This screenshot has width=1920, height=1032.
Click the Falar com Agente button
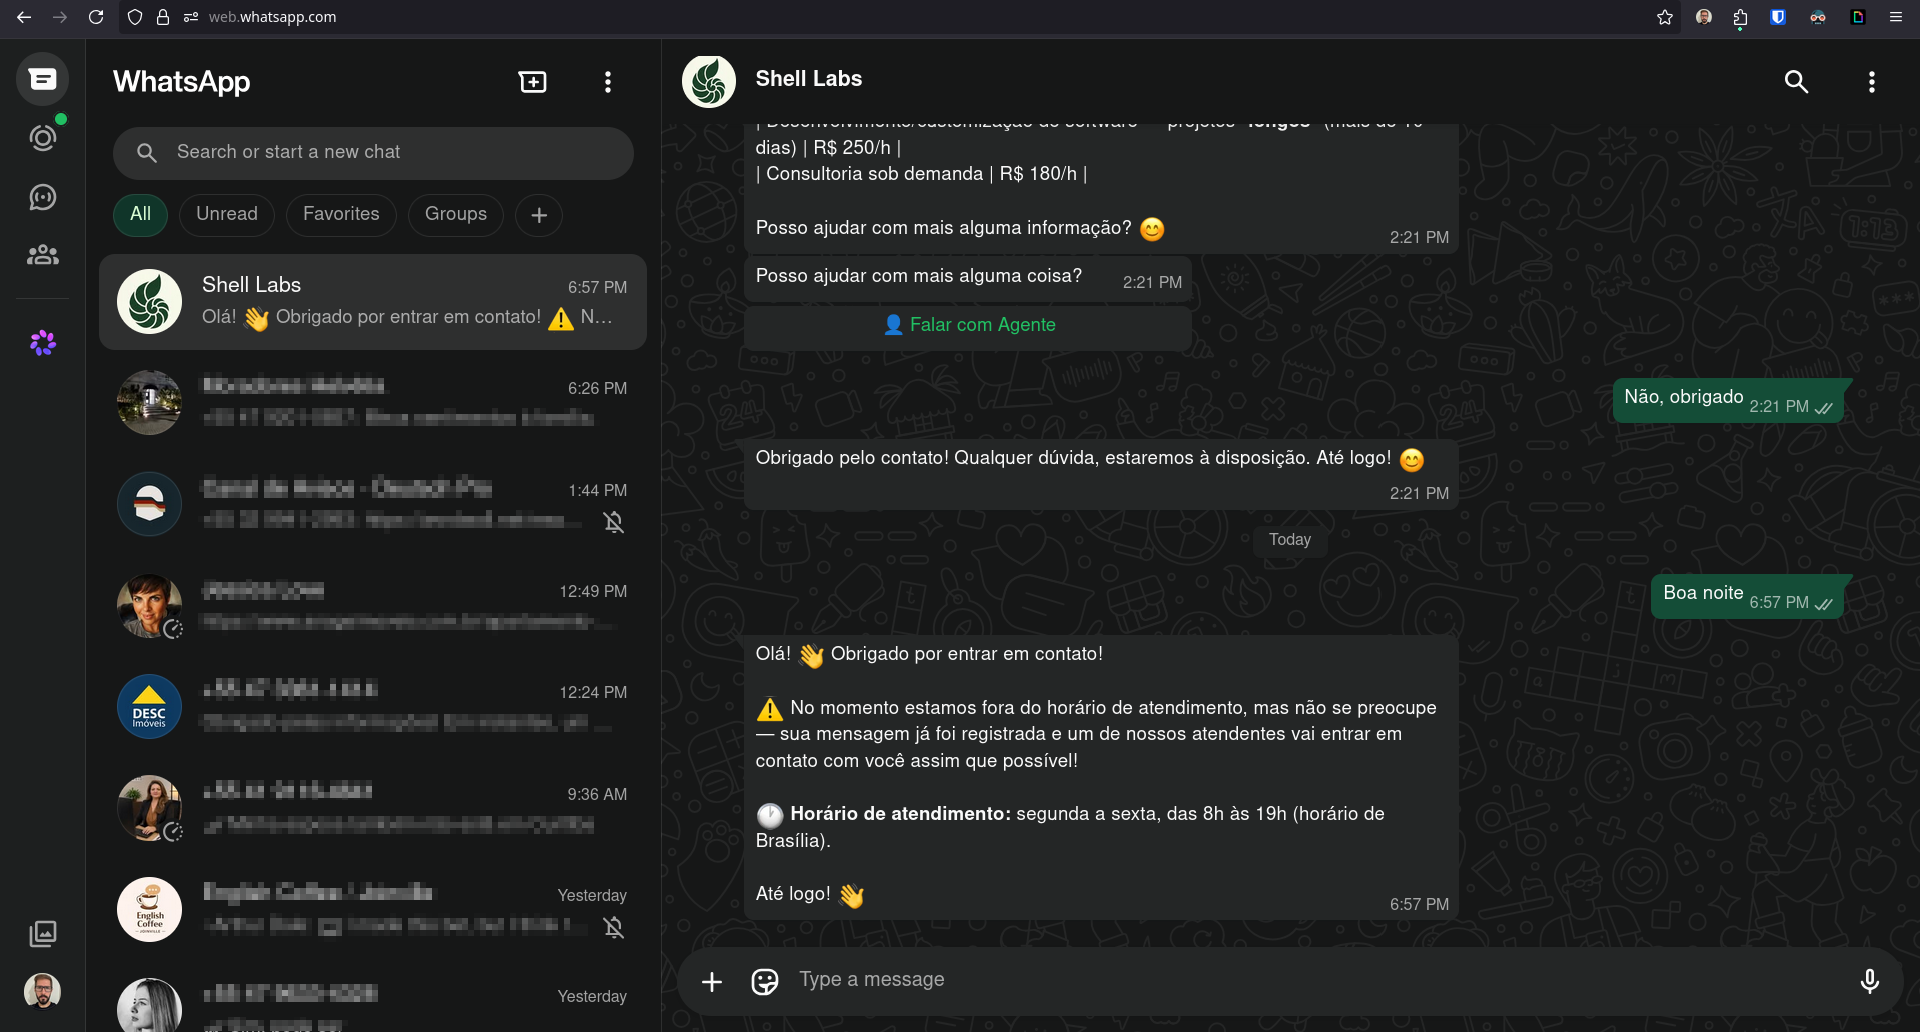968,326
